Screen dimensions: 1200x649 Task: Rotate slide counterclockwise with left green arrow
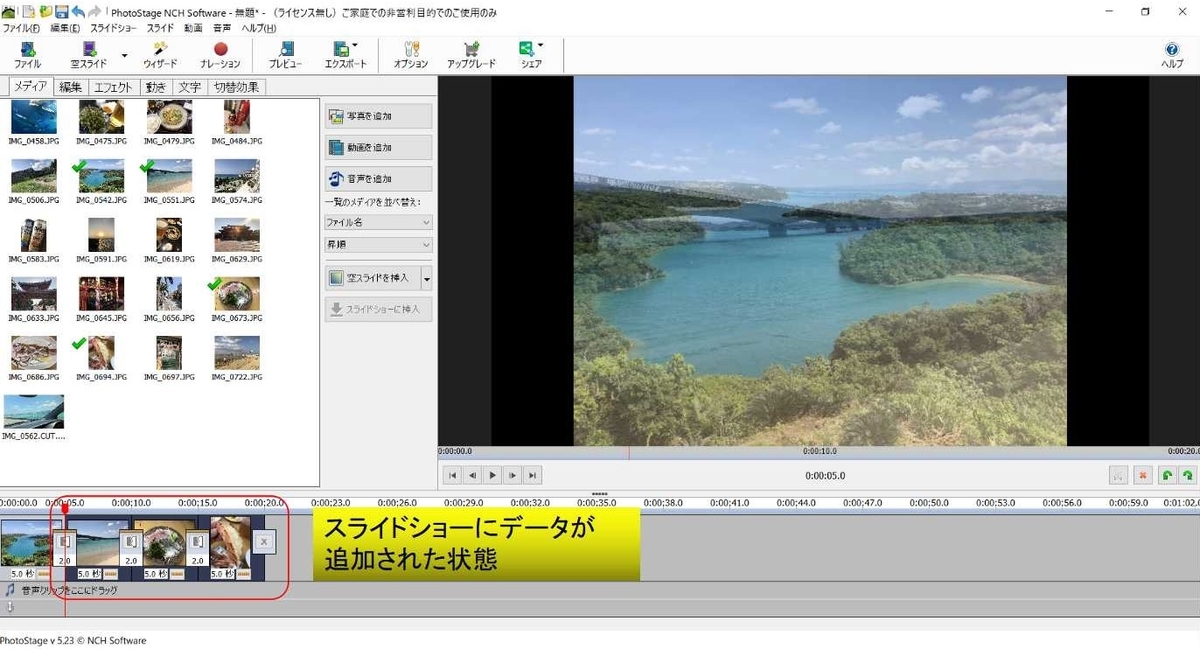coord(1166,476)
